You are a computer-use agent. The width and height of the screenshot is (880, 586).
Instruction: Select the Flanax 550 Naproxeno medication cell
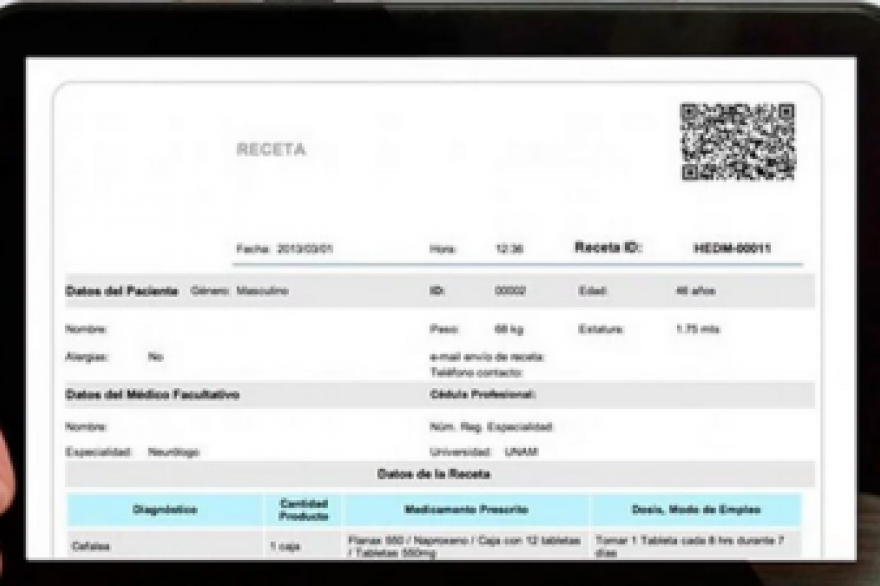(x=466, y=546)
